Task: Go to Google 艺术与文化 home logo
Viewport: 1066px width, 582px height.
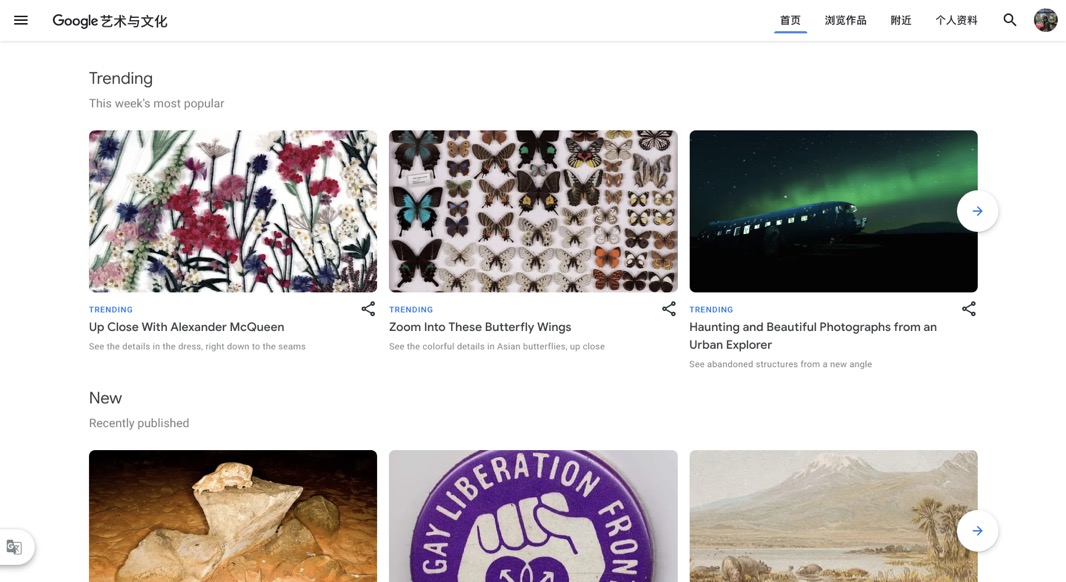Action: [x=109, y=21]
